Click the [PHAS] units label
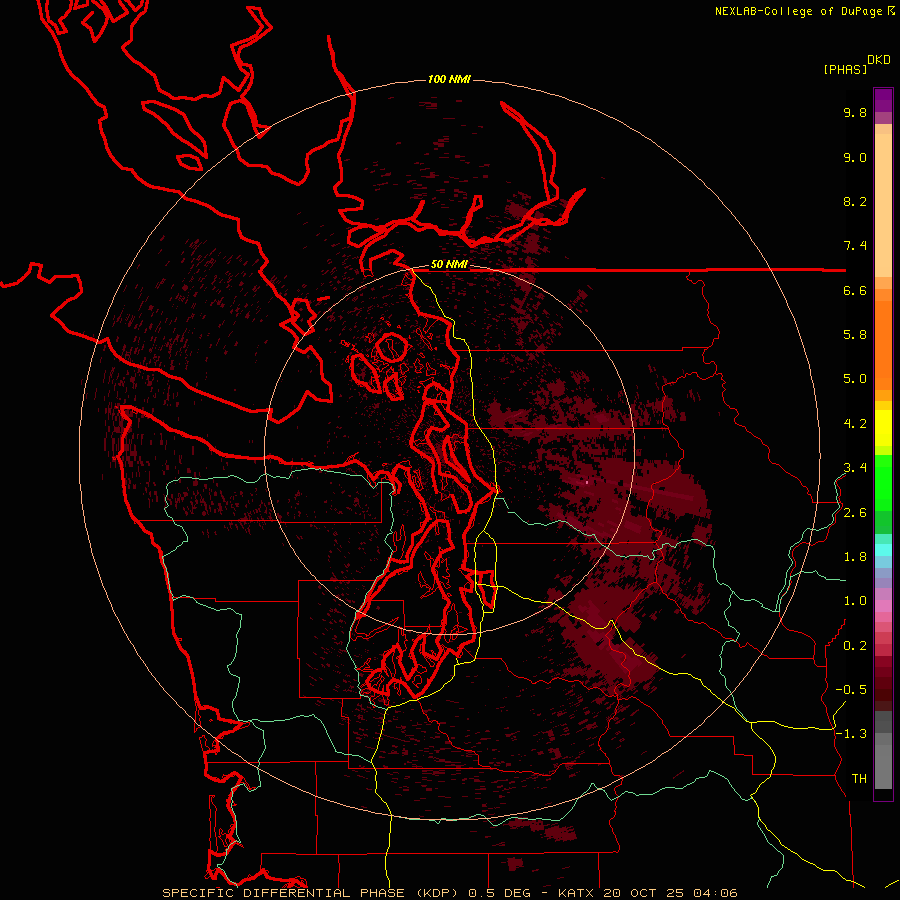 click(x=845, y=69)
